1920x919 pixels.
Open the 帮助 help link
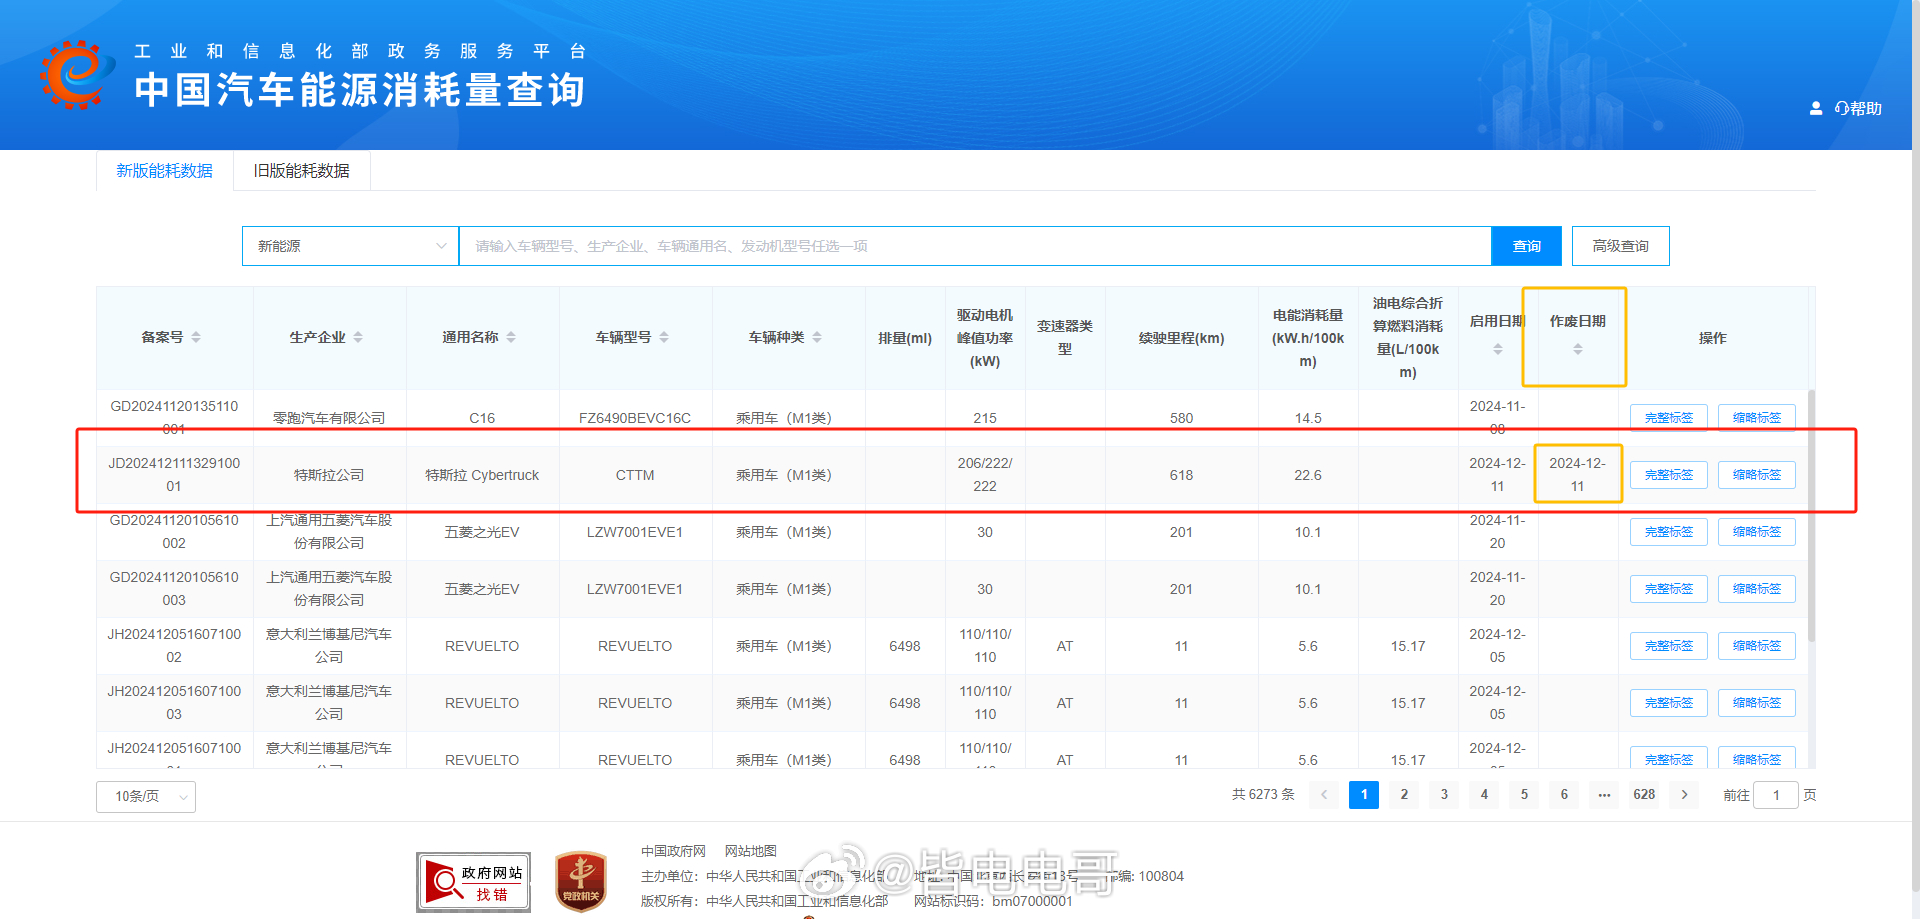tap(1858, 108)
